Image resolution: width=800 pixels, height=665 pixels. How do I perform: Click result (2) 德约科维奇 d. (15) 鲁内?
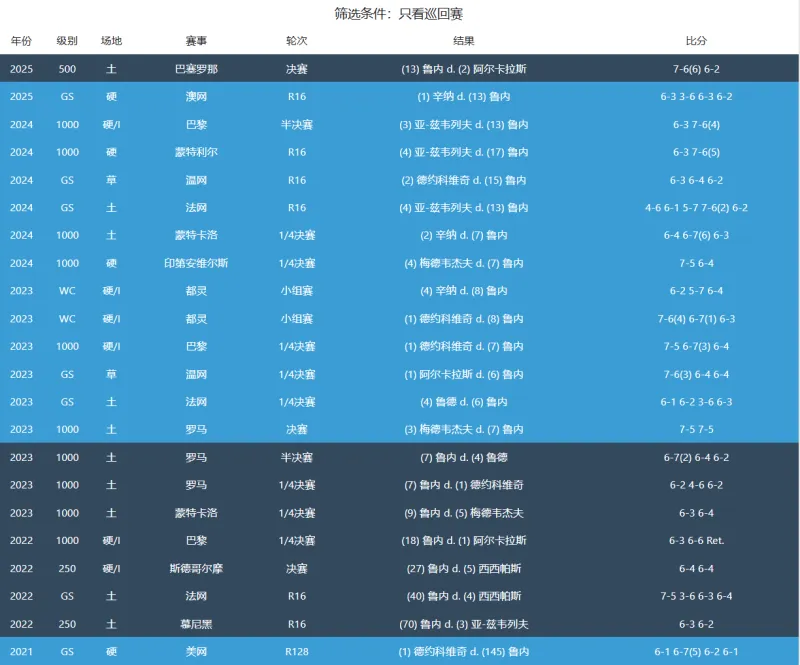click(x=464, y=180)
